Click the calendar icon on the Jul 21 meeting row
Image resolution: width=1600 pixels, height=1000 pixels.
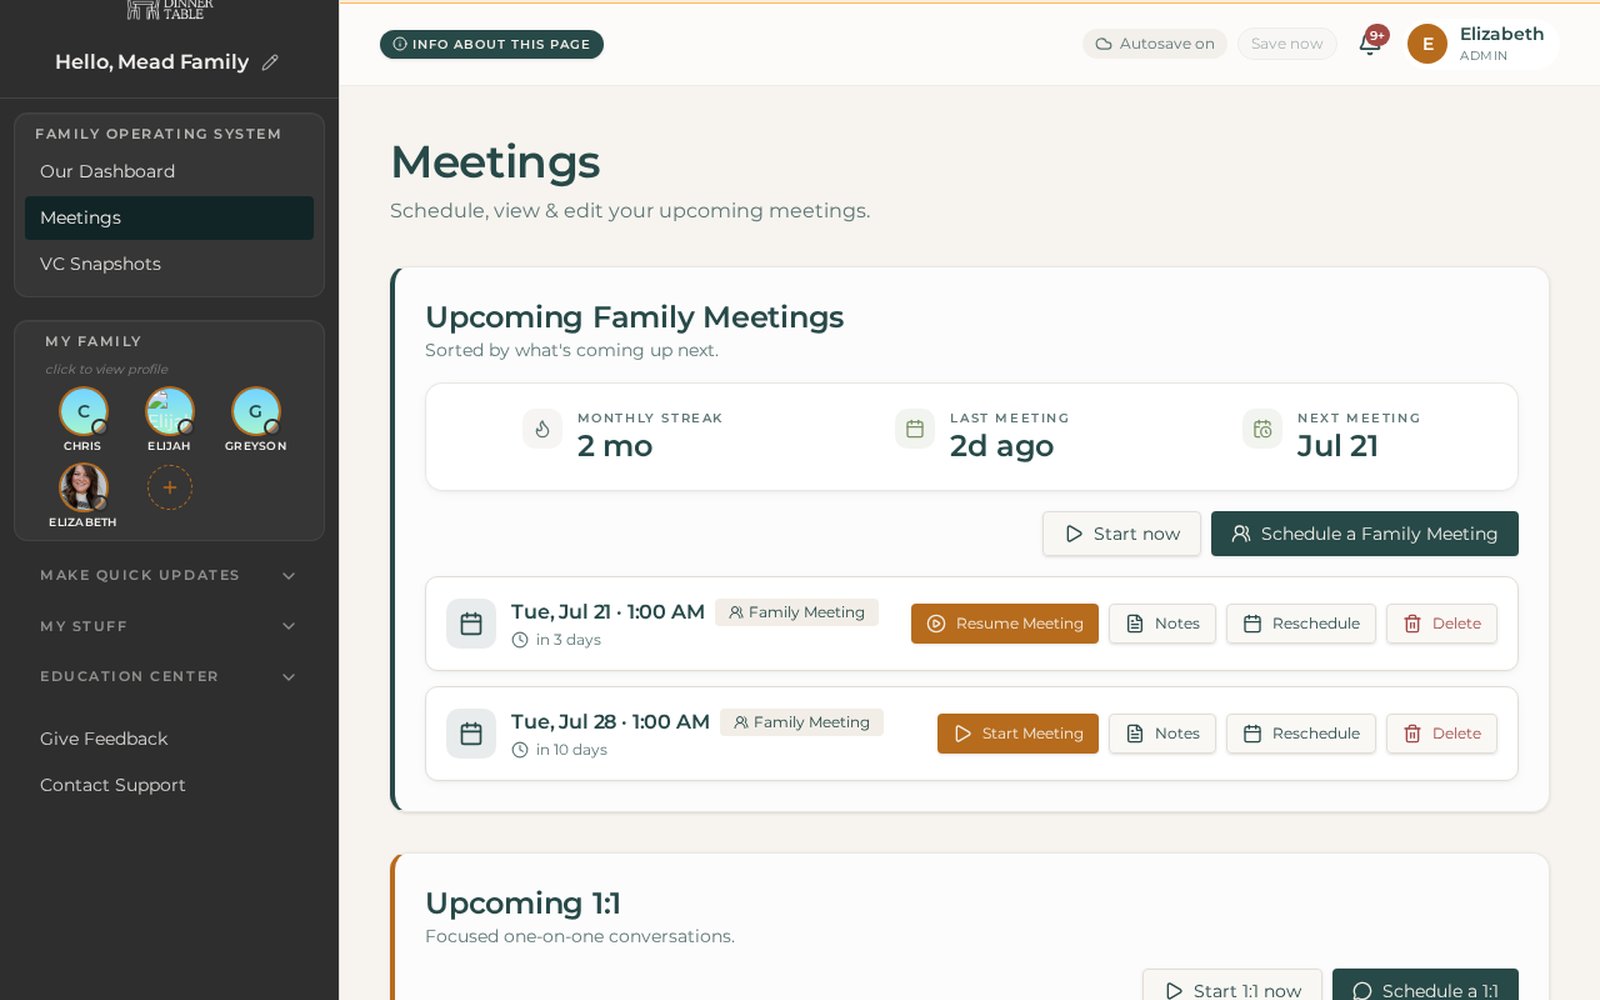(471, 624)
